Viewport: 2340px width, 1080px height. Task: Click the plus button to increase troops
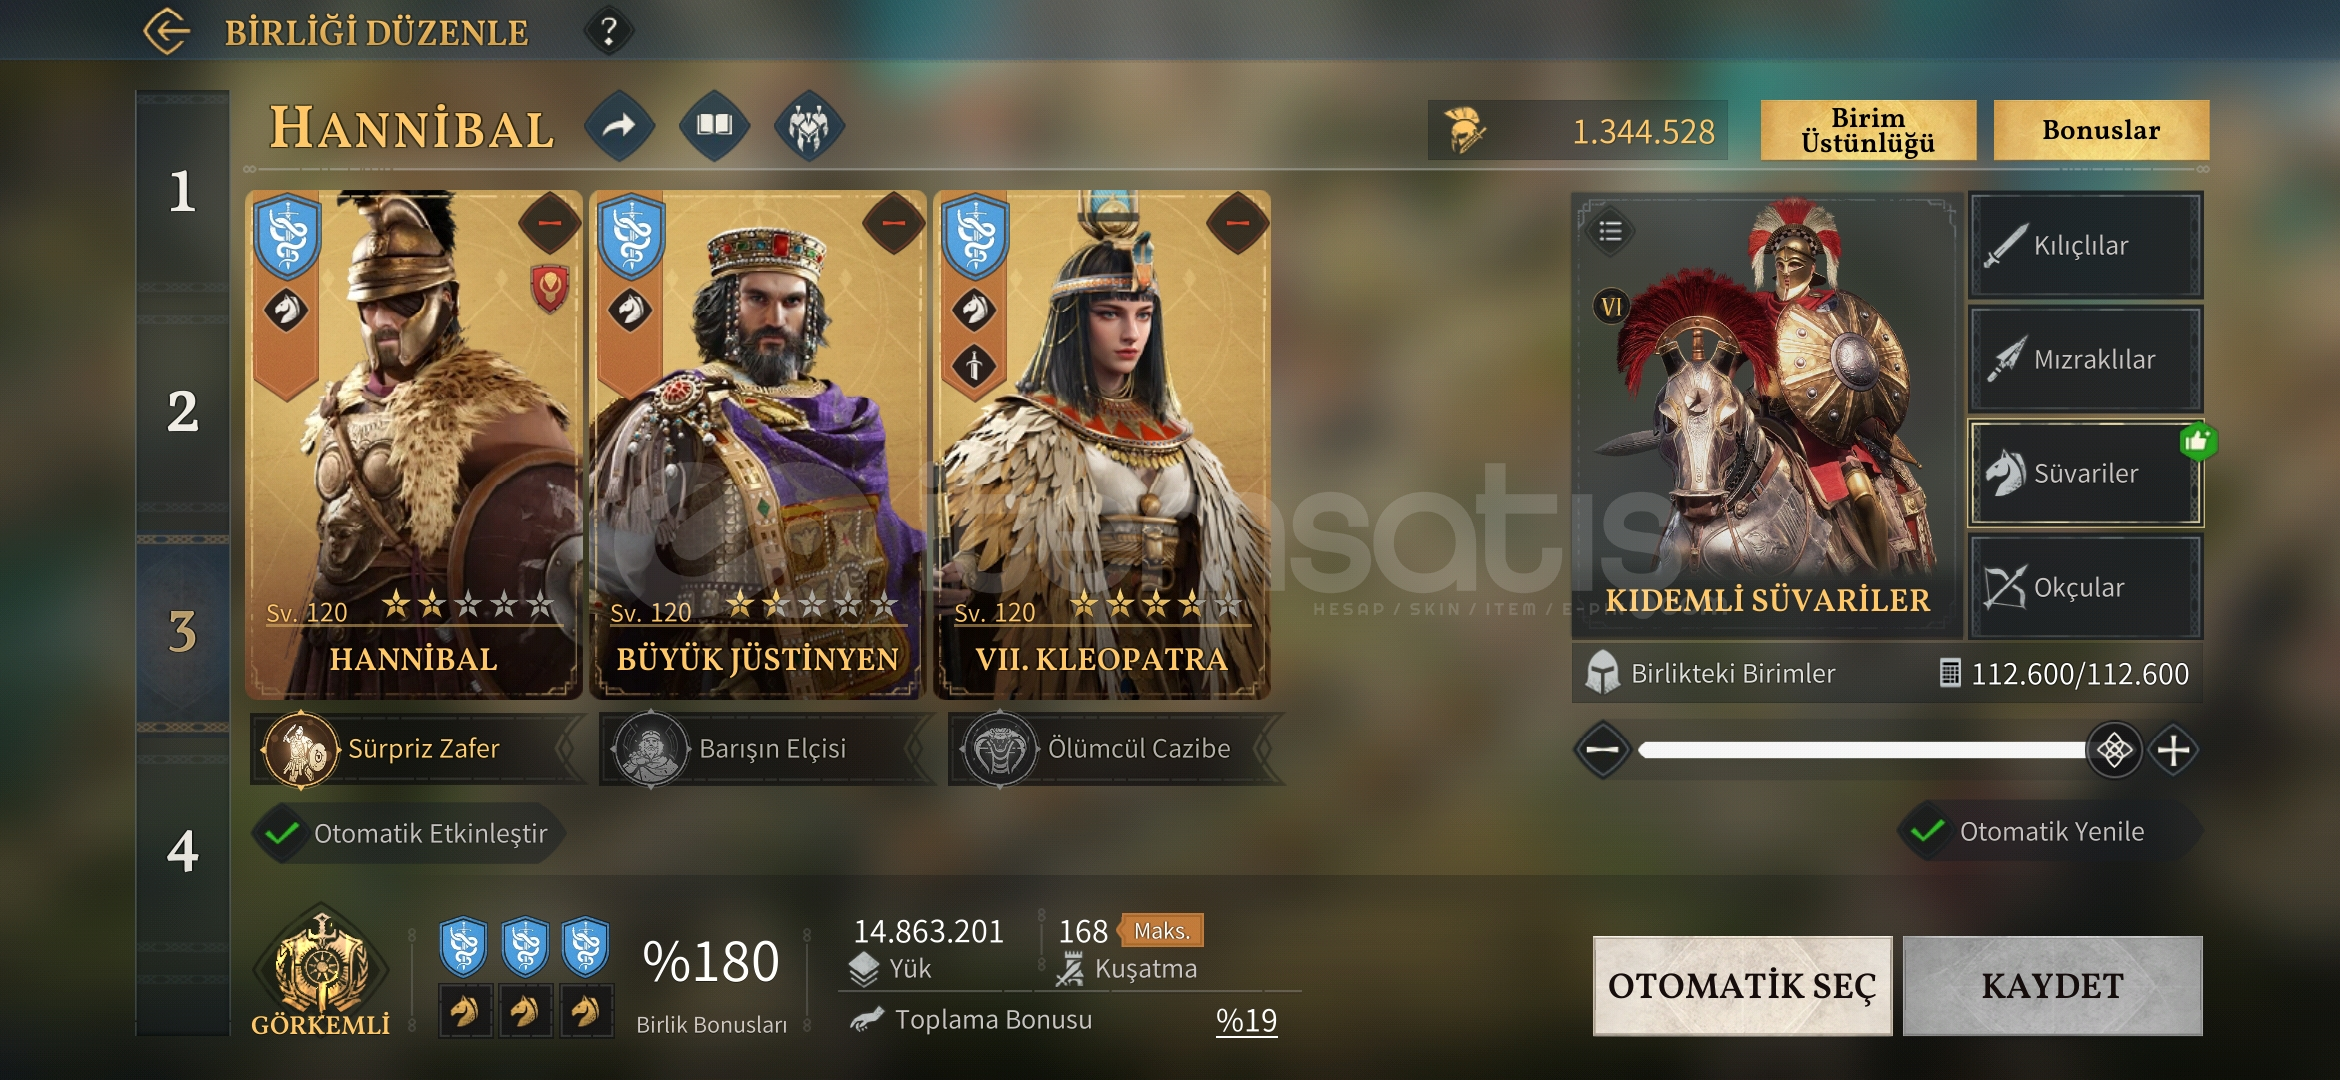coord(2173,750)
